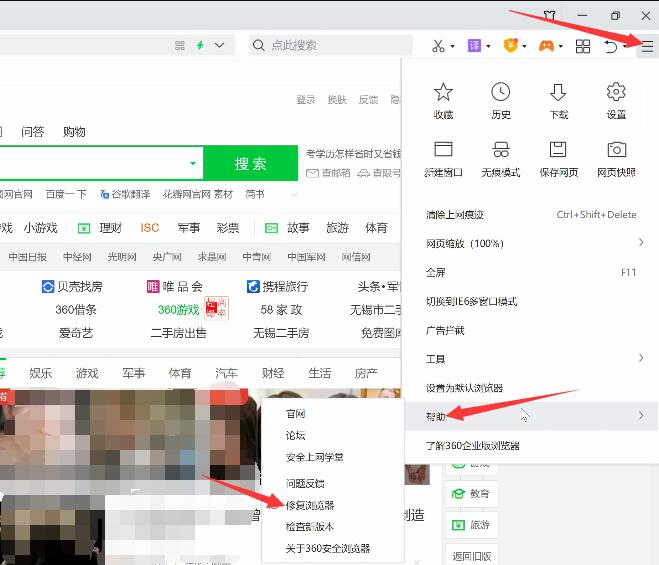Screen dimensions: 659x565
Task: Open the History clock icon (历史)
Action: click(x=501, y=92)
